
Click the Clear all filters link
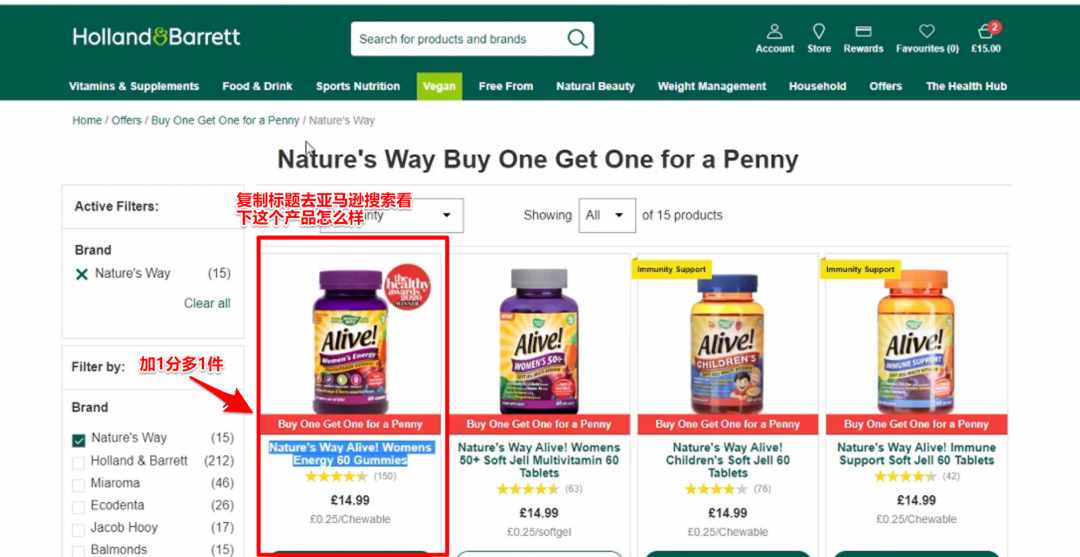tap(207, 303)
